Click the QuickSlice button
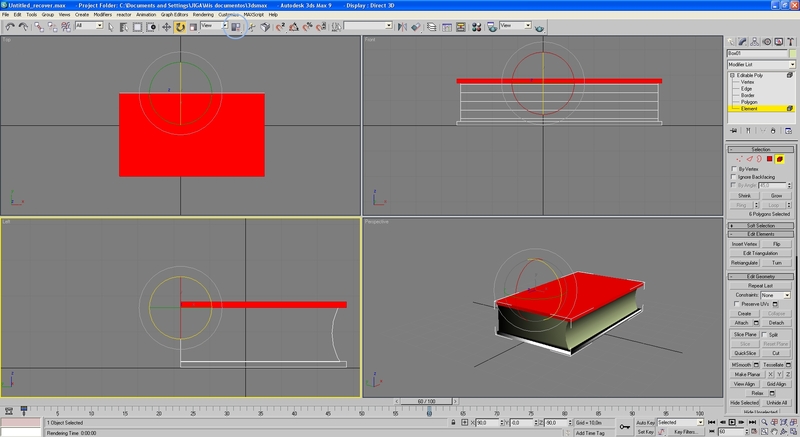Image resolution: width=800 pixels, height=437 pixels. click(x=745, y=353)
